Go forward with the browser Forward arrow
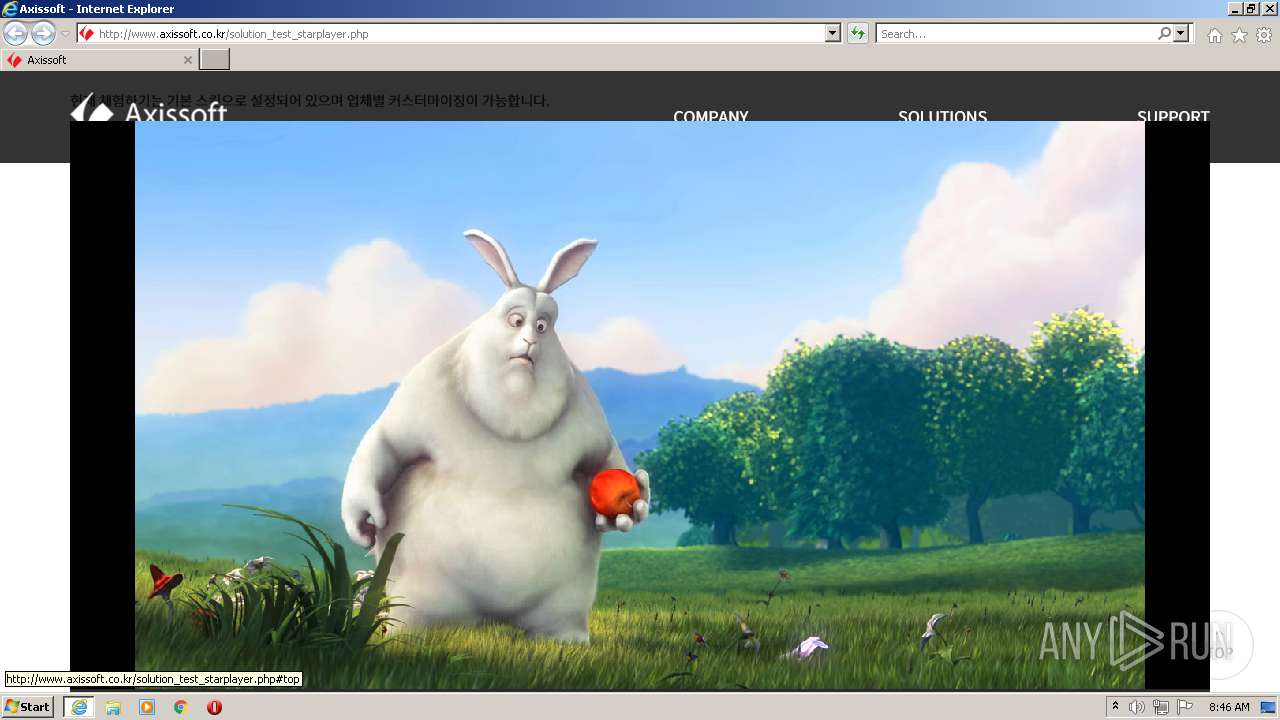This screenshot has width=1280, height=720. 43,33
